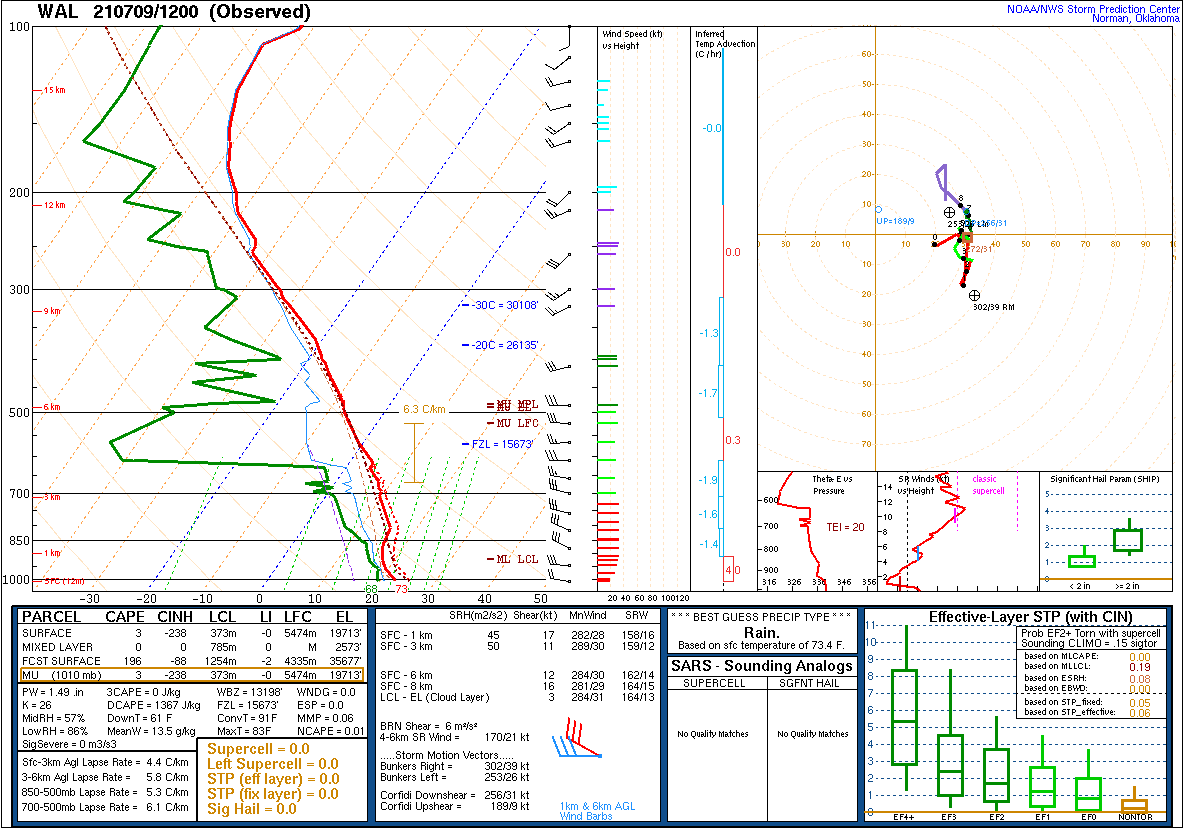Screen dimensions: 1183x828
Task: Click the "UP=189/9" hodograph label
Action: pos(896,221)
